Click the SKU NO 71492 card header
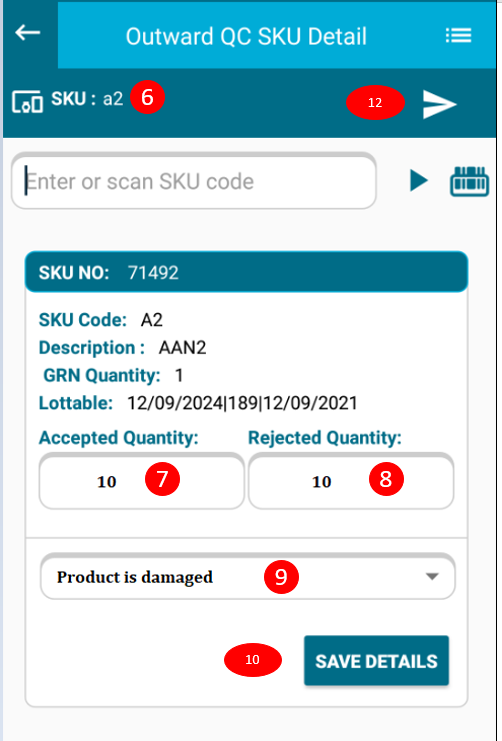 click(246, 272)
